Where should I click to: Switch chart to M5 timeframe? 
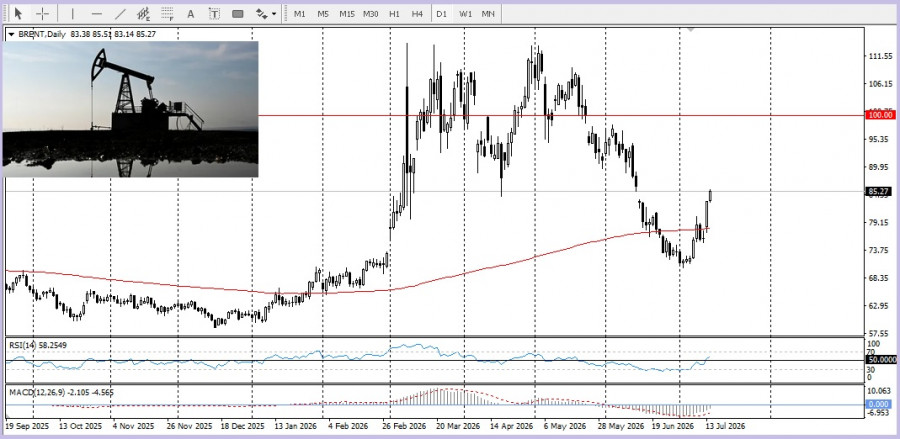coord(323,14)
